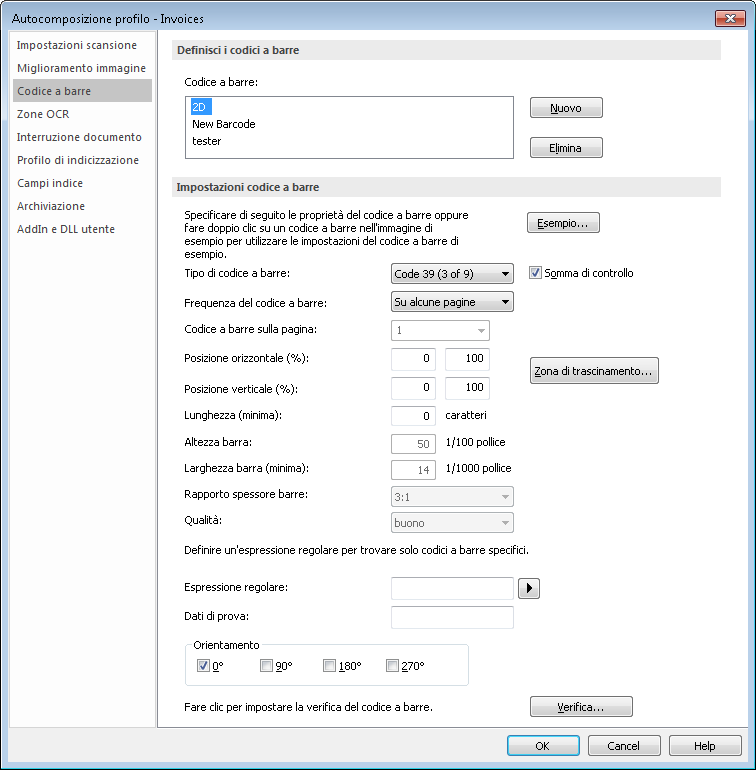Check the 270° orientation option
The image size is (756, 770).
pos(393,666)
